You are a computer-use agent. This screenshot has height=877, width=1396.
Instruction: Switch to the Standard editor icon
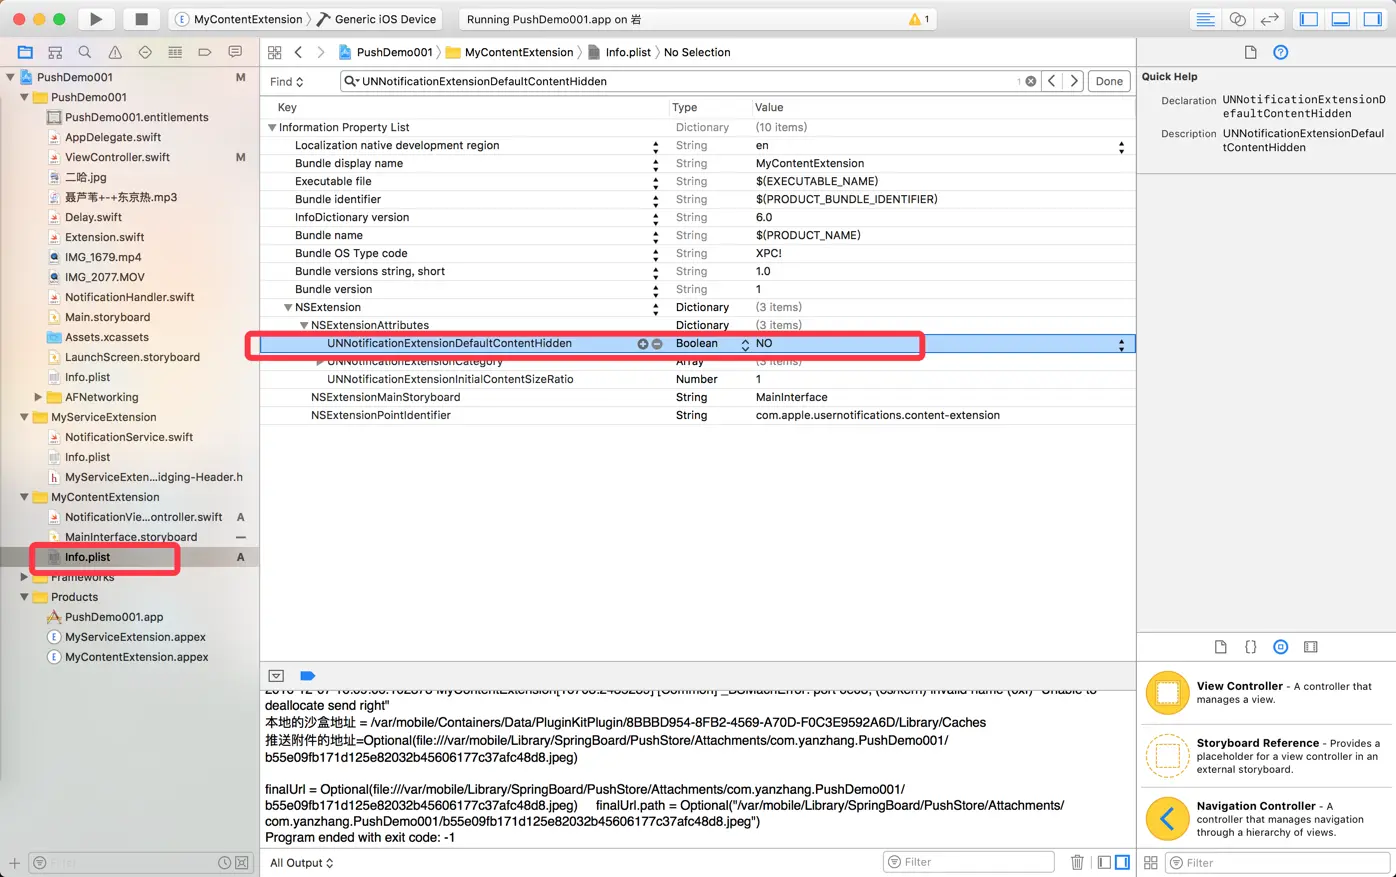[1205, 19]
